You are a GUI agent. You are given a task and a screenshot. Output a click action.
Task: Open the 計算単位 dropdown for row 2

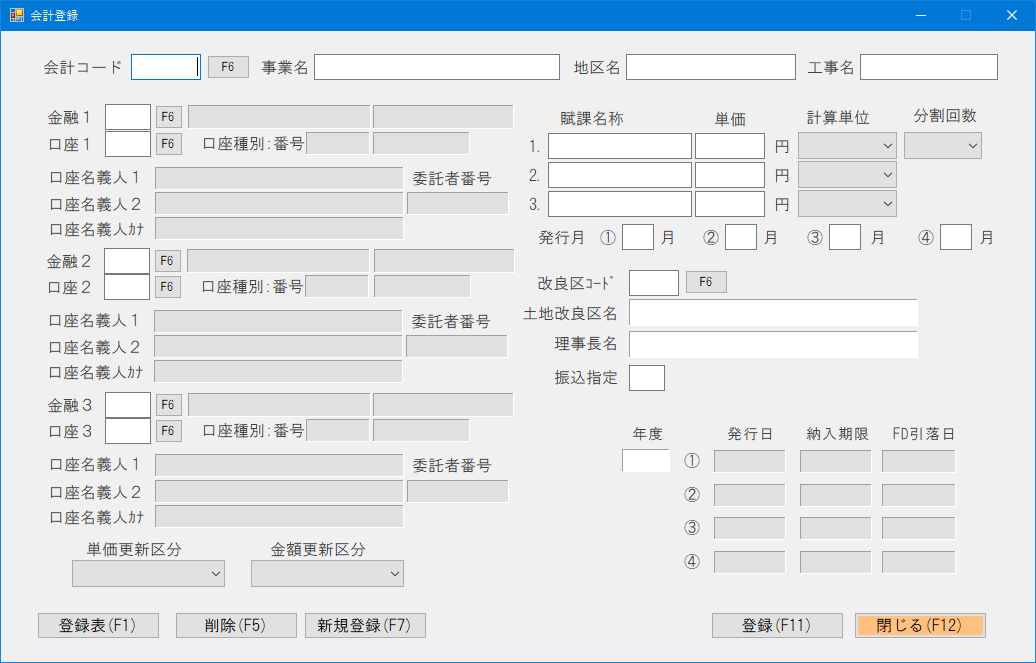[845, 174]
